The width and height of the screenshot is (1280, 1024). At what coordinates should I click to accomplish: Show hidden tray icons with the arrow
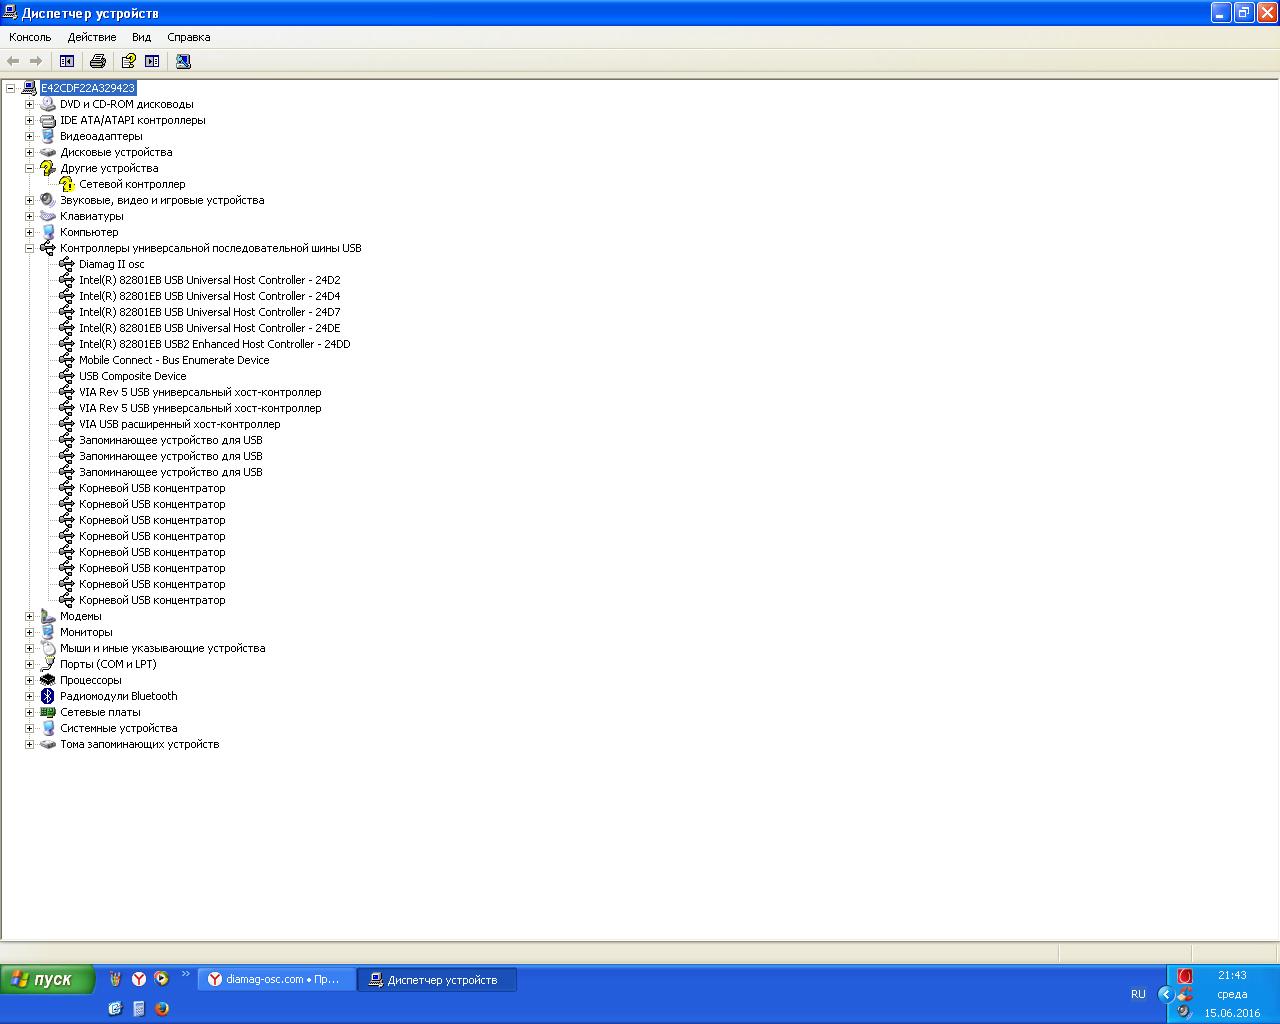point(1165,994)
